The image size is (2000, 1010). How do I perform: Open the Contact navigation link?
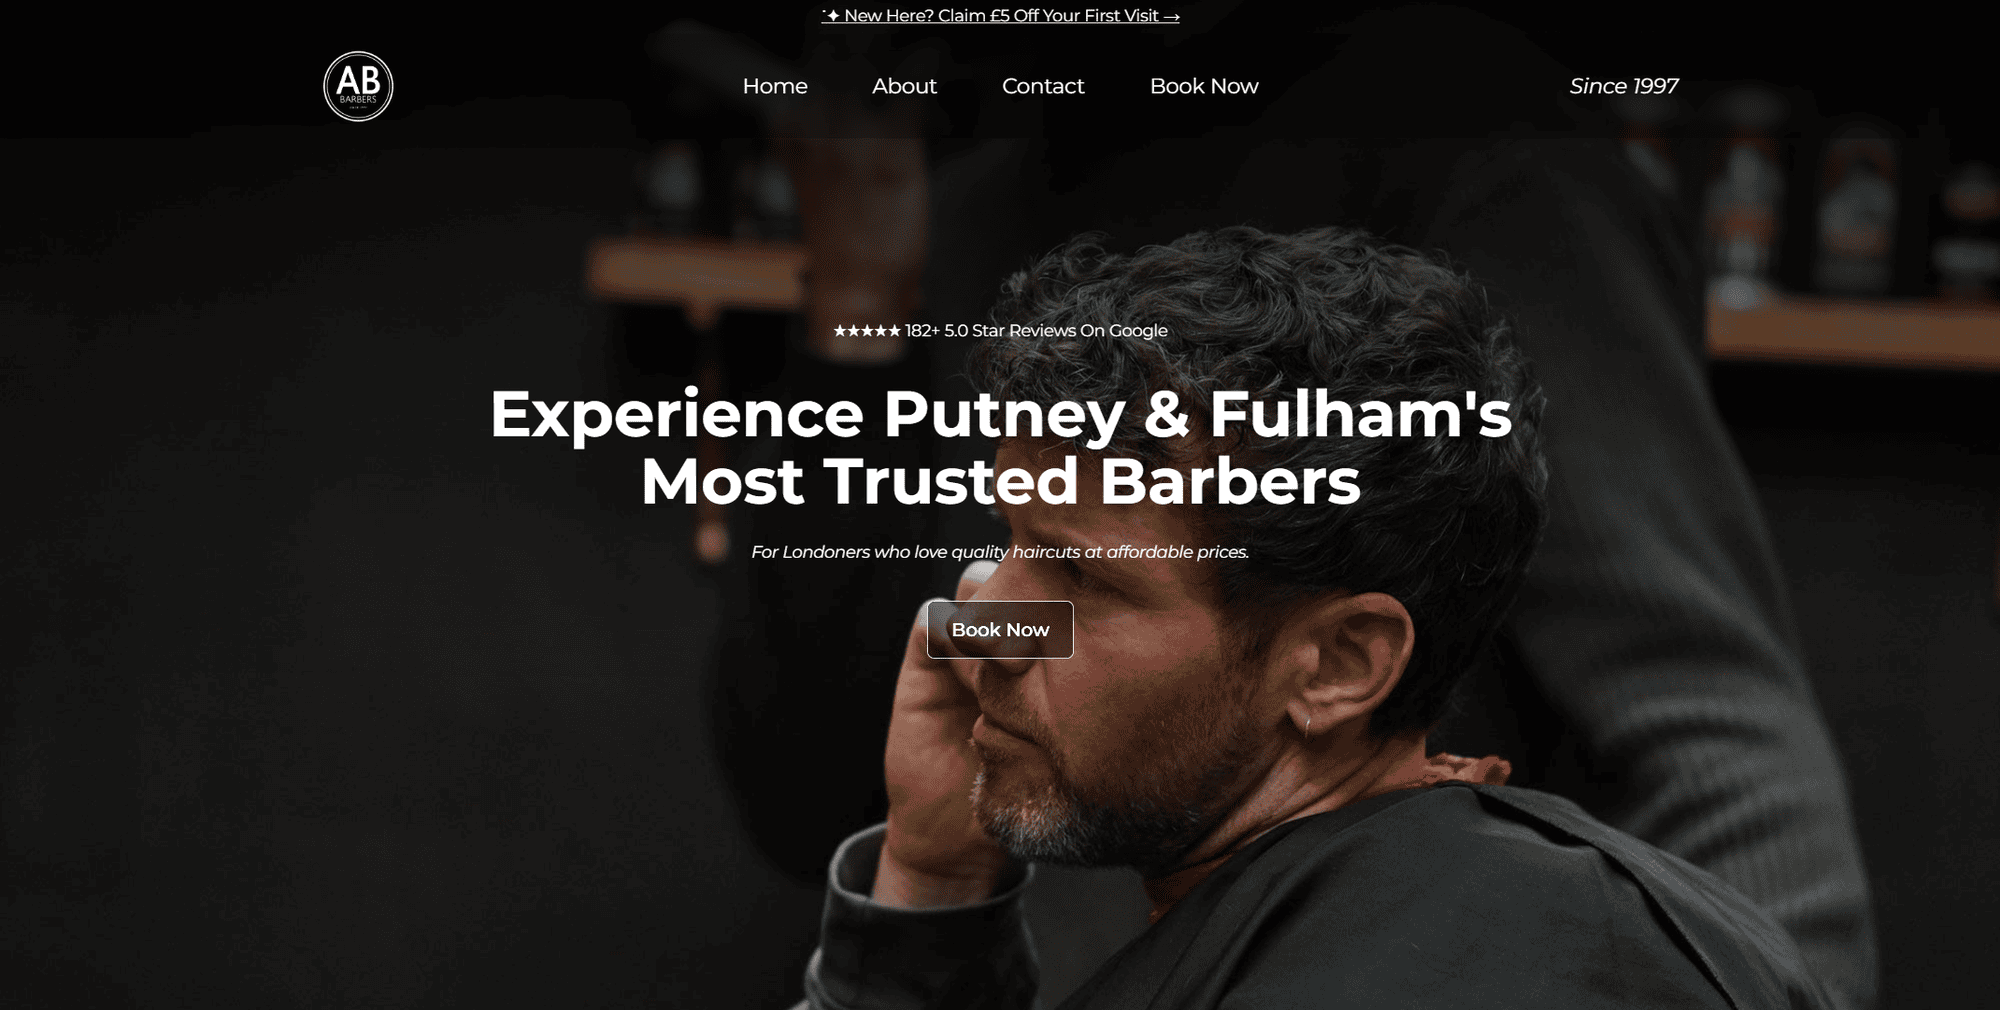pos(1043,86)
